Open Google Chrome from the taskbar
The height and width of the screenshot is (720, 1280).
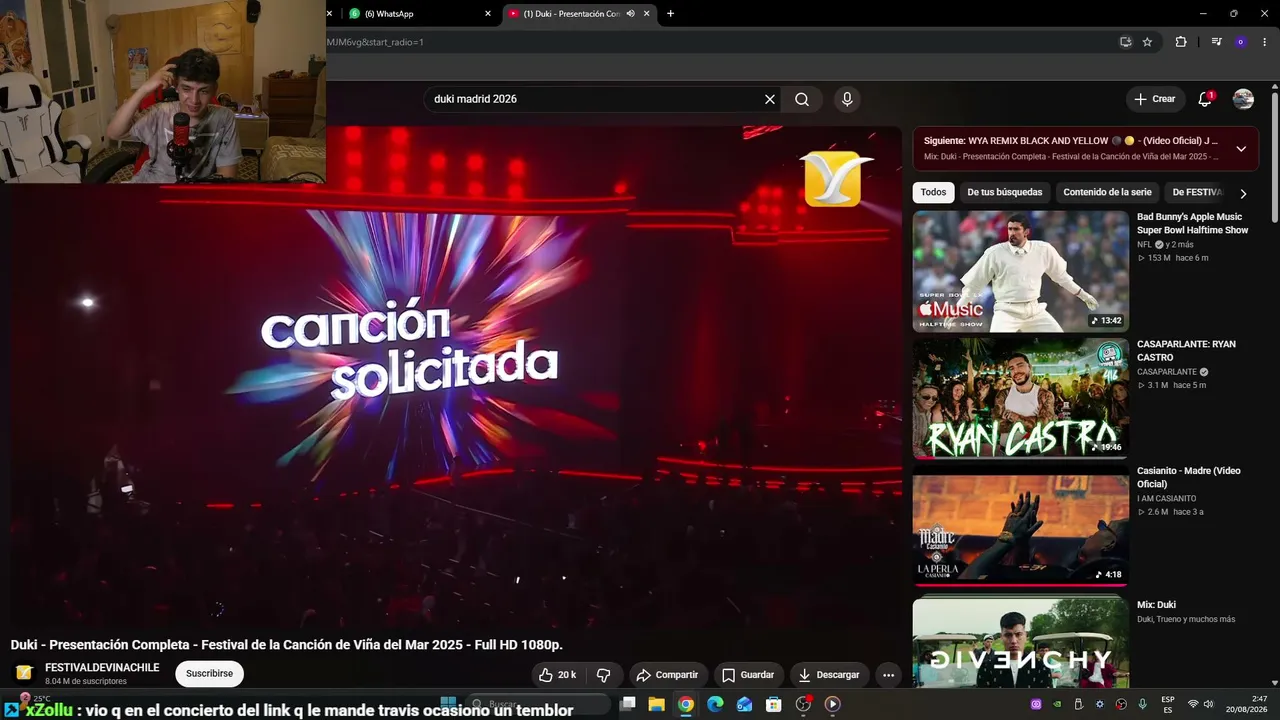pyautogui.click(x=685, y=704)
